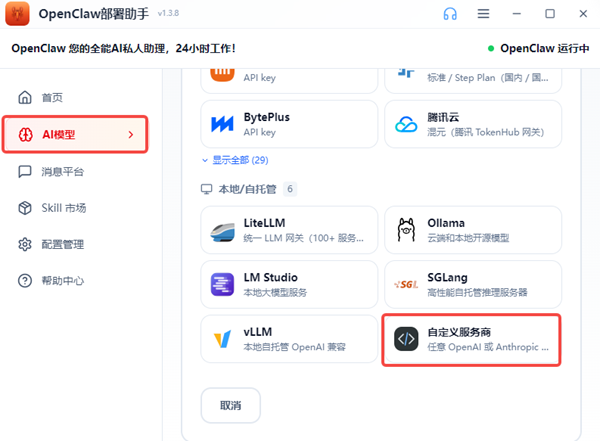Viewport: 600px width, 441px height.
Task: Click the 配置管理 gear icon
Action: 25,244
